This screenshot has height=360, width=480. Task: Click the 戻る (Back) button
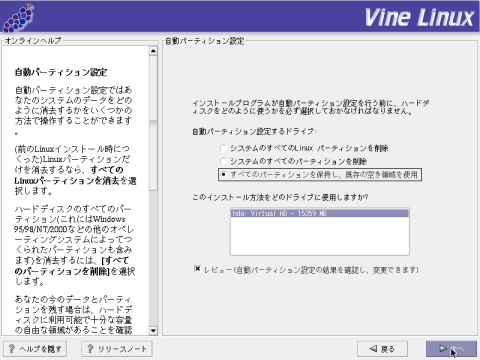point(382,349)
